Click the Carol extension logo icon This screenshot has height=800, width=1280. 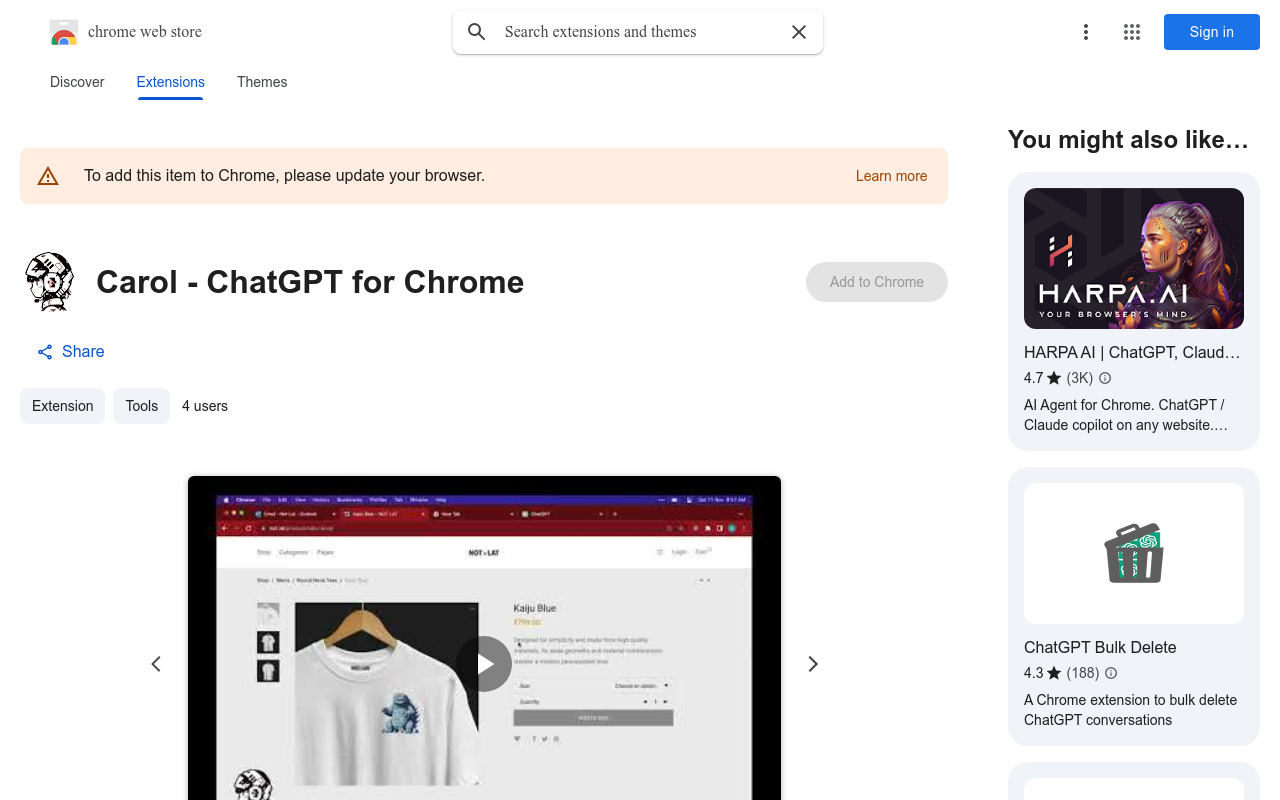pos(50,282)
